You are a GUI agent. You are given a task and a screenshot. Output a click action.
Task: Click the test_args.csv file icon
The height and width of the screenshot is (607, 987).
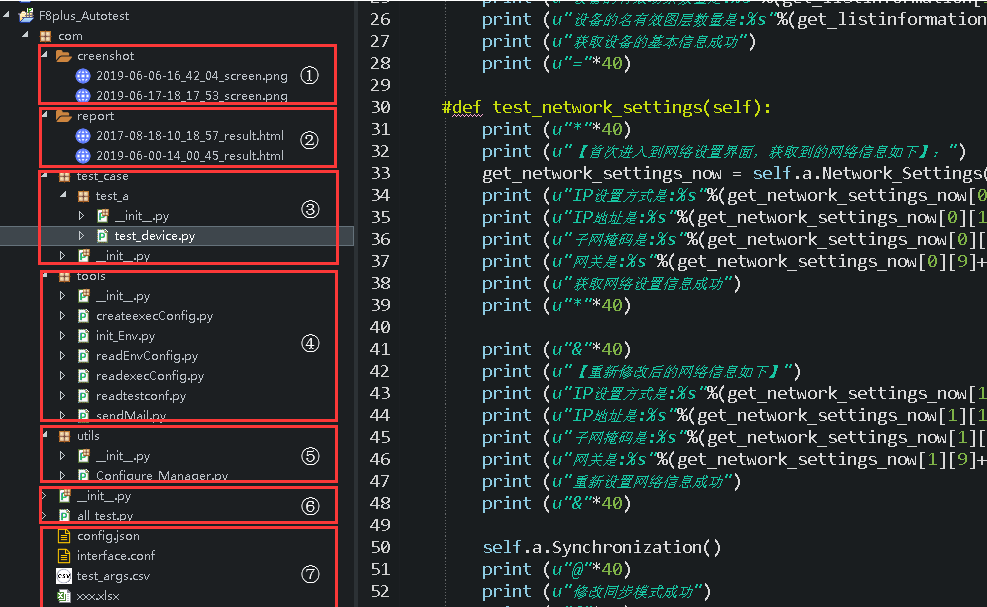(x=64, y=576)
